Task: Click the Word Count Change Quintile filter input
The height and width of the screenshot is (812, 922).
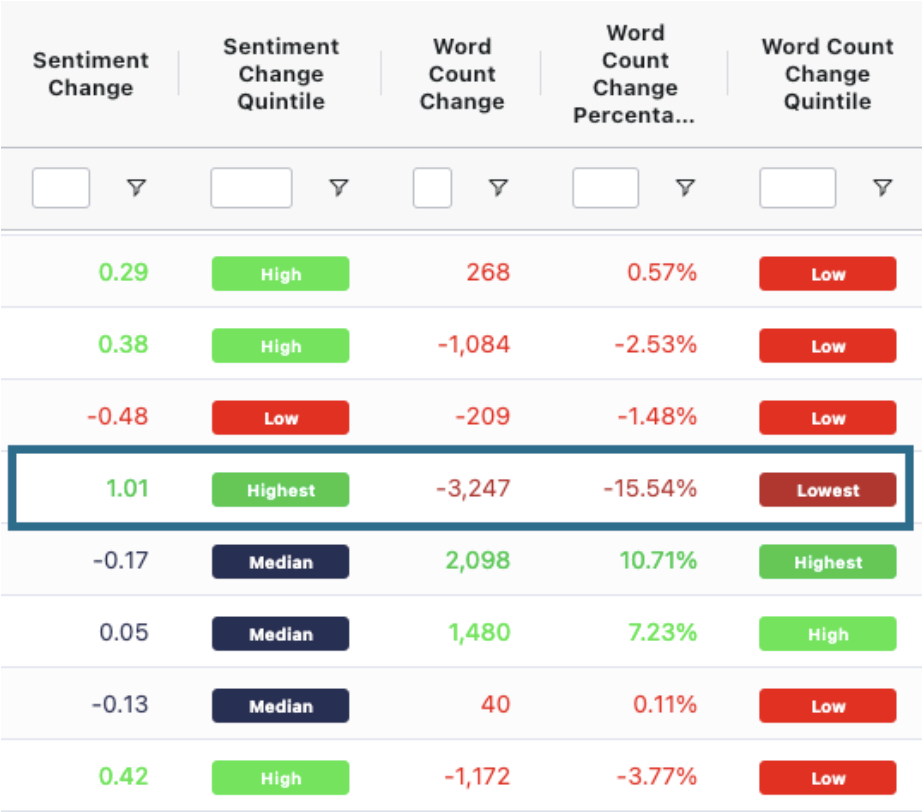Action: coord(797,187)
